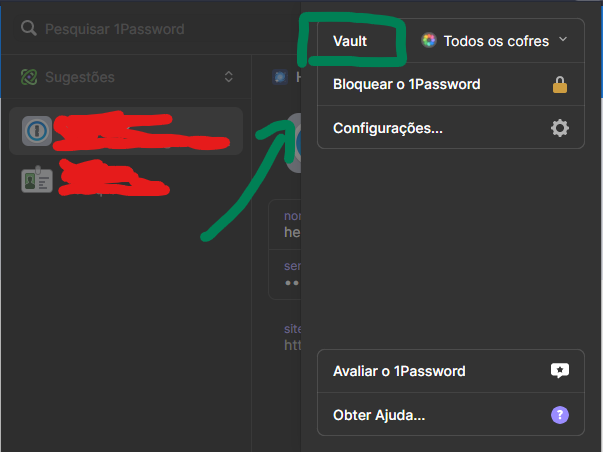
Task: Click the username field in item details
Action: click(293, 232)
